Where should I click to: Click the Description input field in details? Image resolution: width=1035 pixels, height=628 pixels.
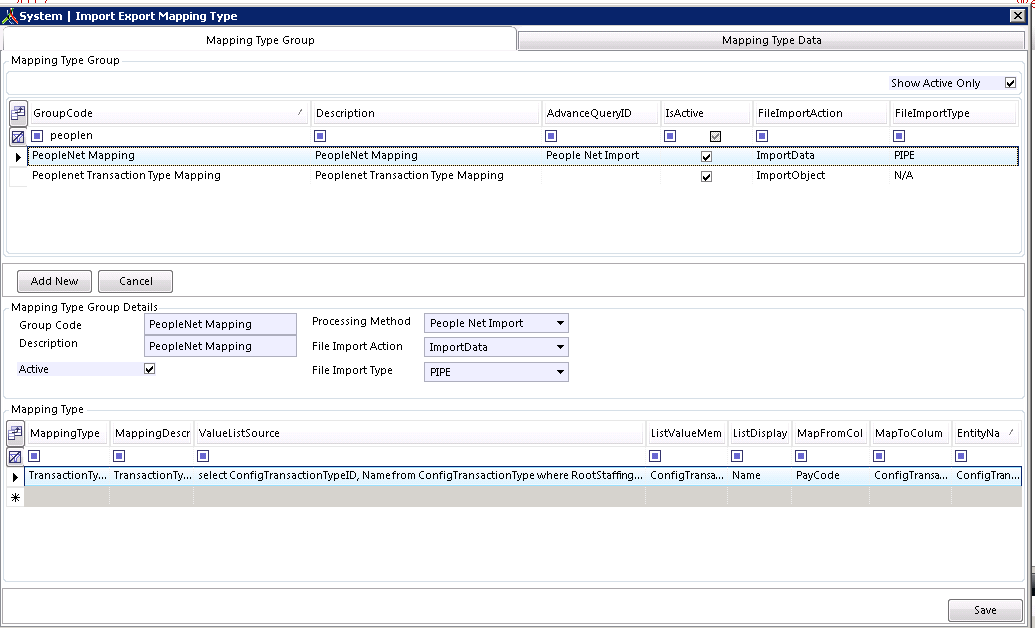pyautogui.click(x=220, y=346)
